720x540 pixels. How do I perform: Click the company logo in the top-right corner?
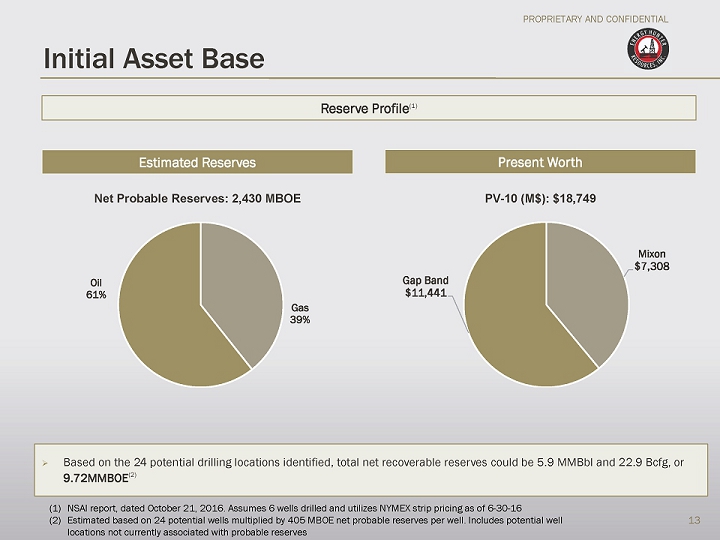(x=650, y=58)
